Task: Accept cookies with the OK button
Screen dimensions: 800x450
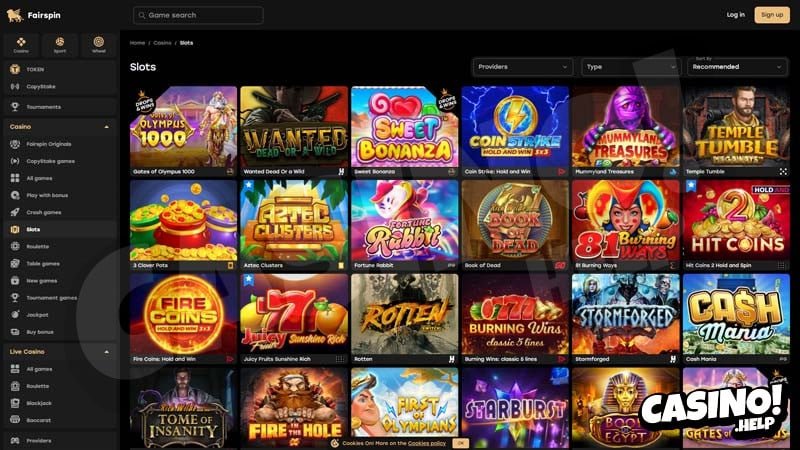Action: coord(461,443)
